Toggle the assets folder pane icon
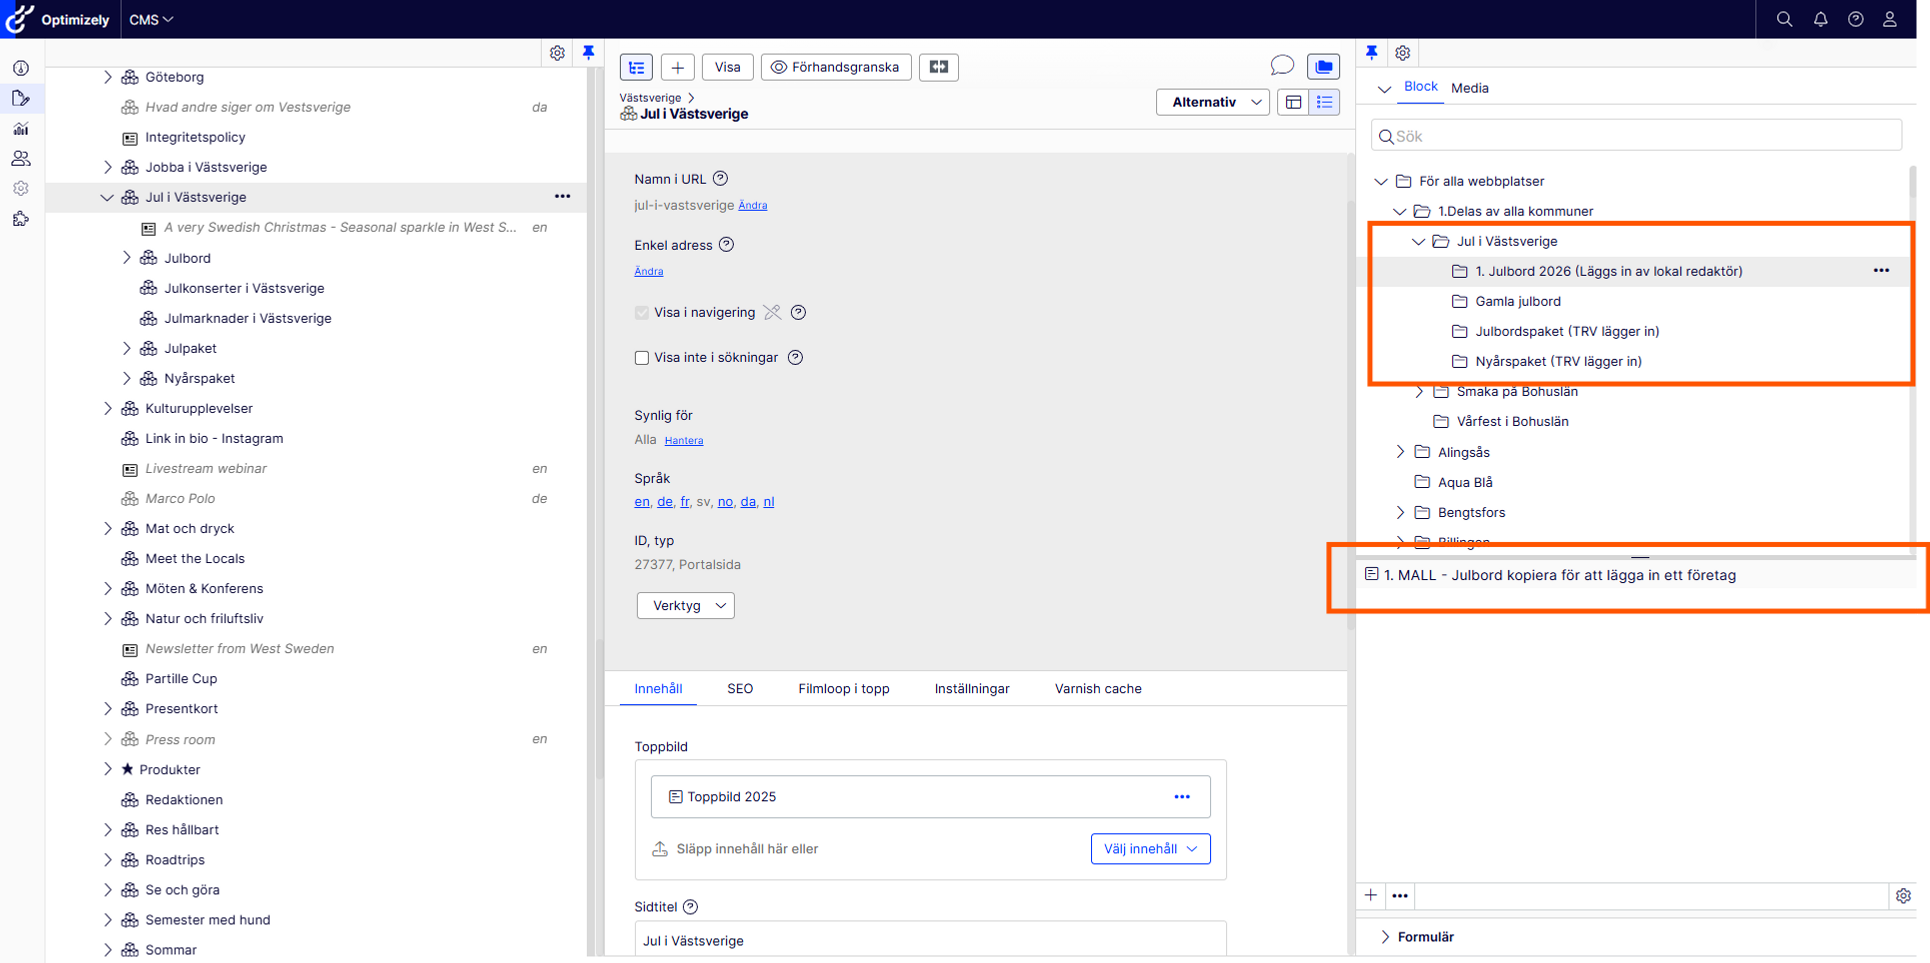Screen dimensions: 1930x963 [x=1323, y=67]
